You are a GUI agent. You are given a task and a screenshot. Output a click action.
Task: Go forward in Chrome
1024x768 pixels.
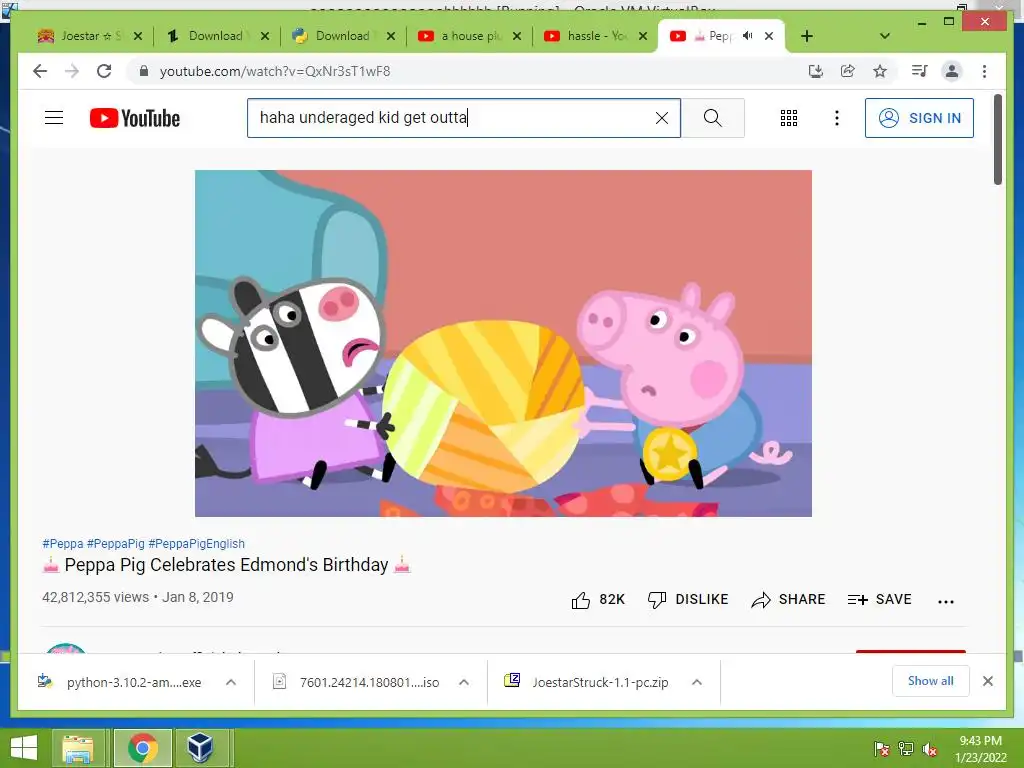(72, 71)
